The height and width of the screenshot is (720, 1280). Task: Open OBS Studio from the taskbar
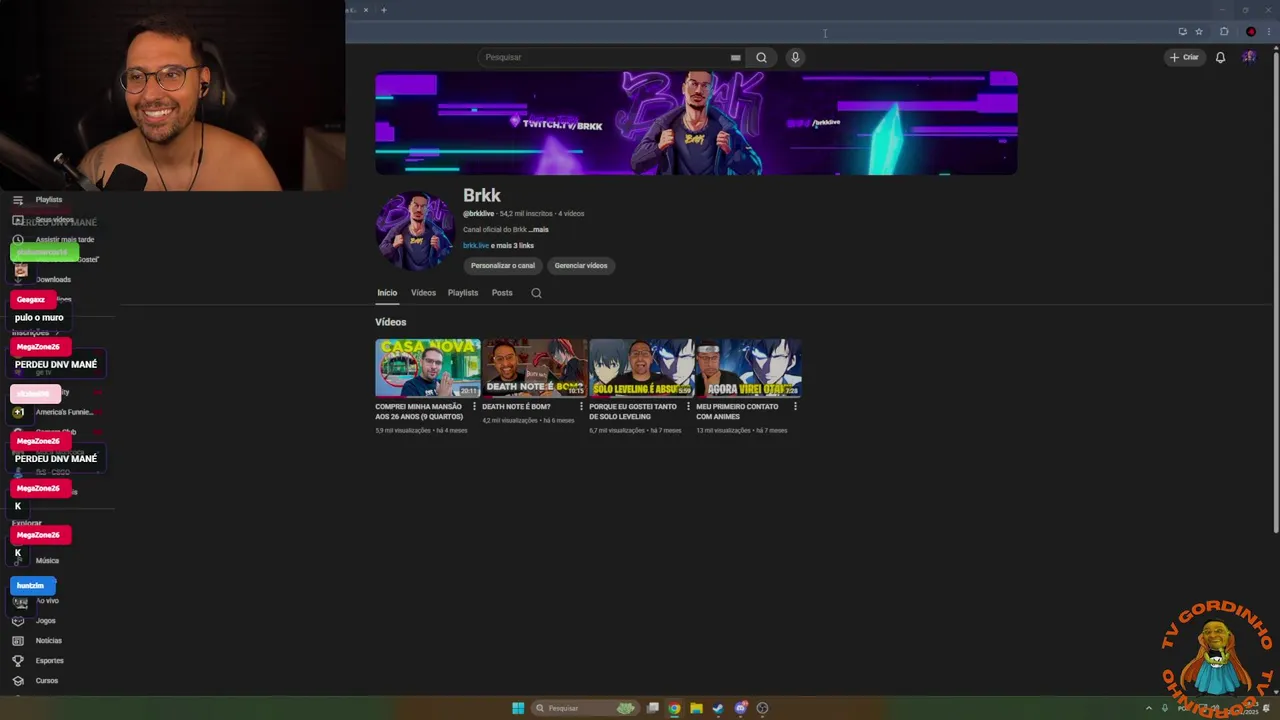[x=762, y=708]
